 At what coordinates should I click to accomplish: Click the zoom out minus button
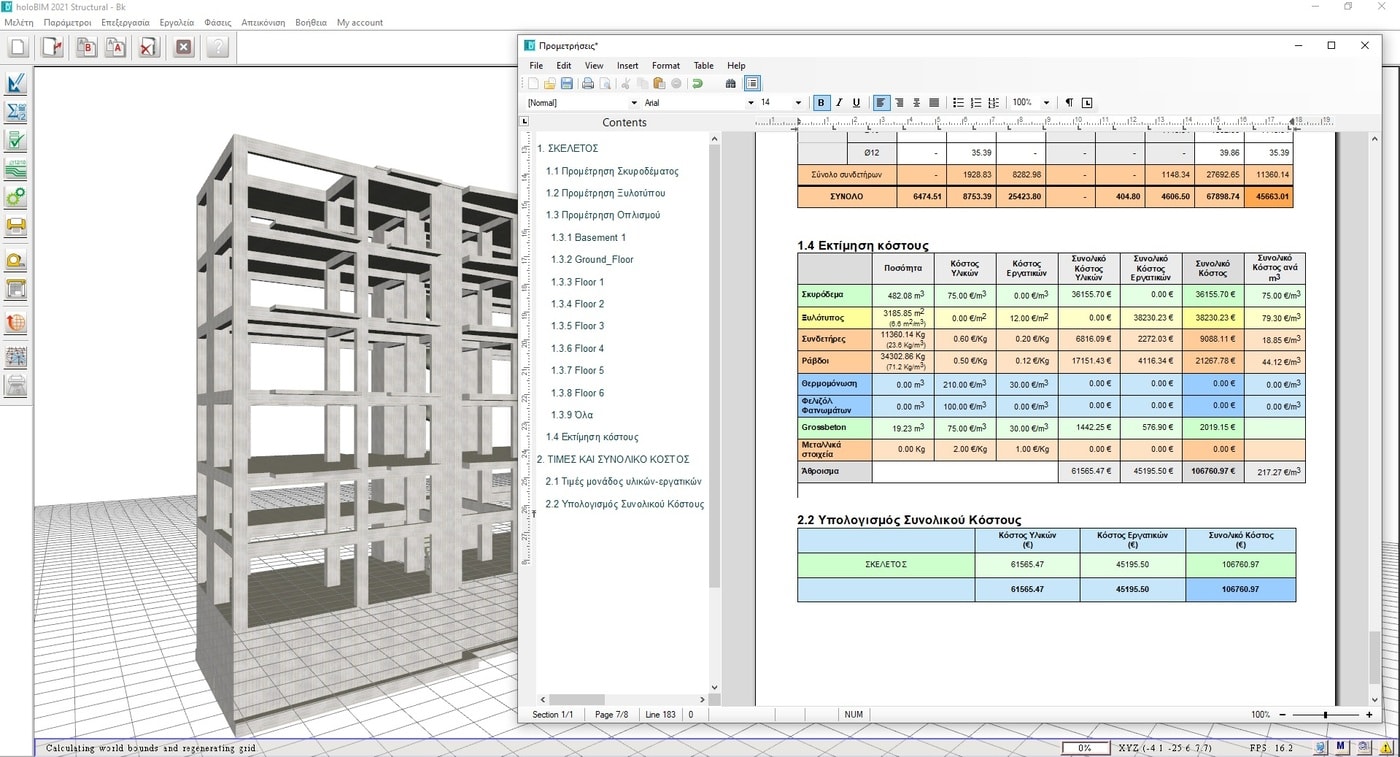pyautogui.click(x=1282, y=715)
